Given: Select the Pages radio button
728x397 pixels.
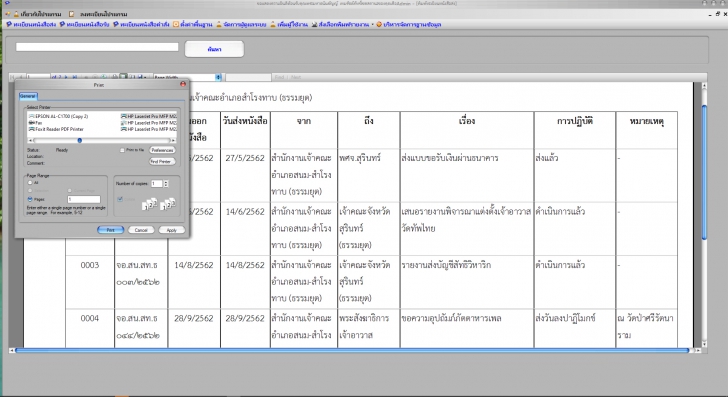Looking at the screenshot, I should 30,199.
